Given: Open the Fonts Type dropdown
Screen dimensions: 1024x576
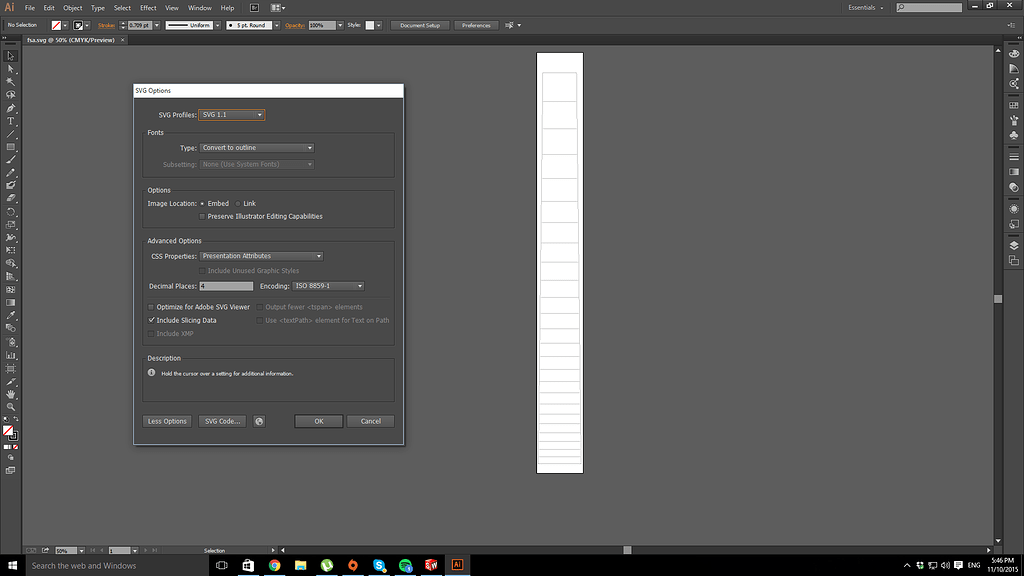Looking at the screenshot, I should (257, 148).
